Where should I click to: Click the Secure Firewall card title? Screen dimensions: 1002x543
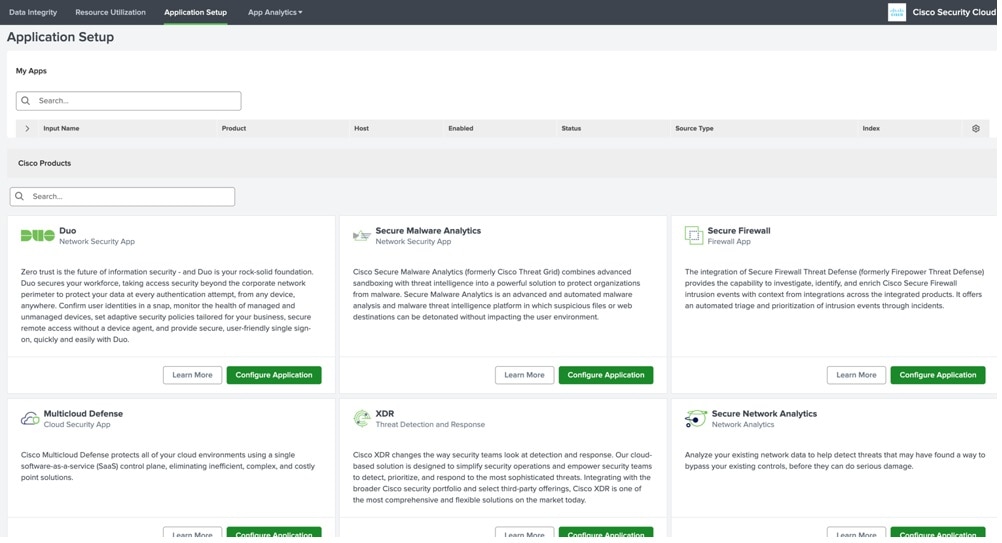pyautogui.click(x=739, y=231)
